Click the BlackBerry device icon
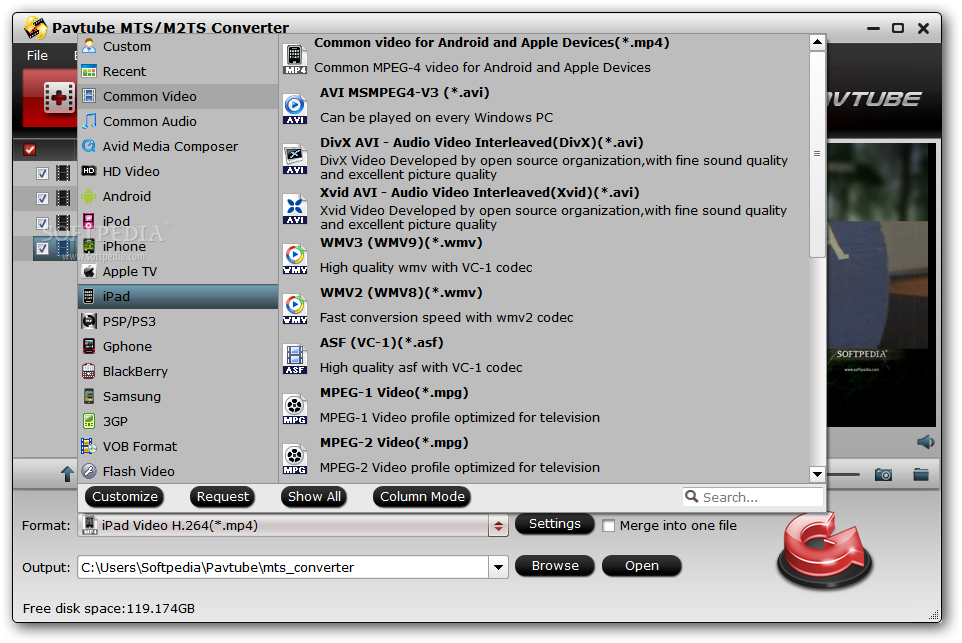This screenshot has width=962, height=643. point(90,371)
